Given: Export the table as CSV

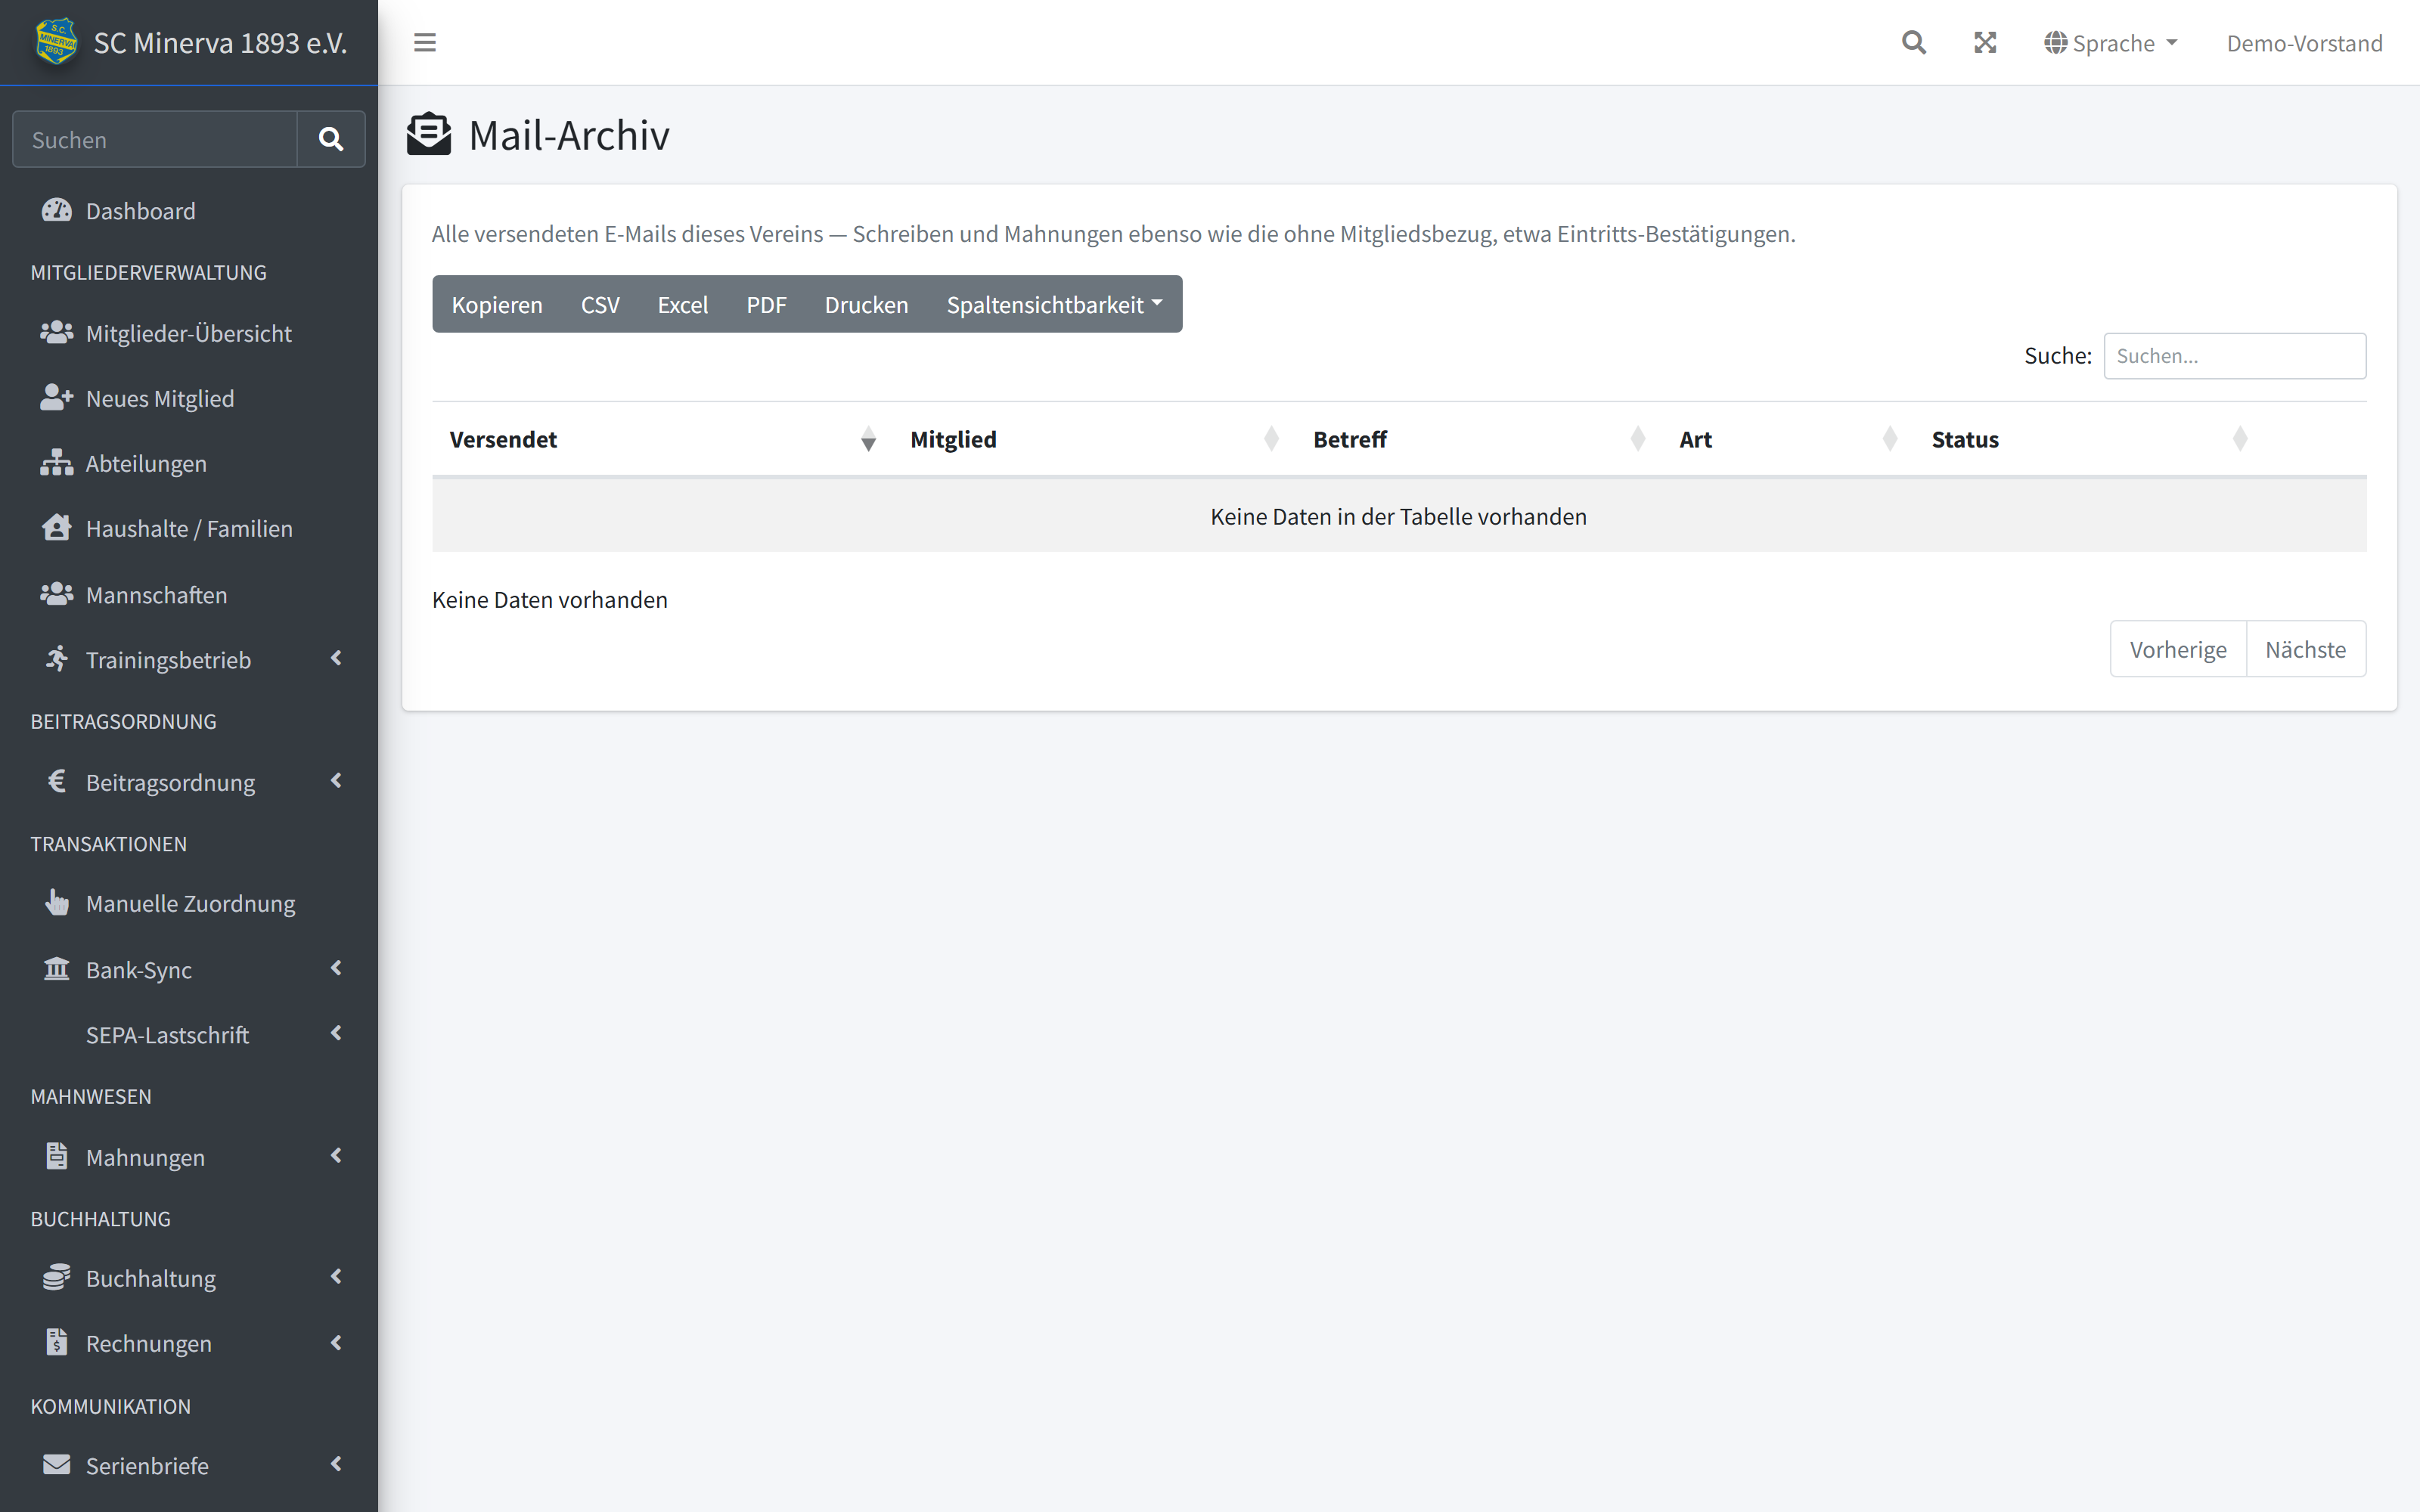Looking at the screenshot, I should [600, 304].
